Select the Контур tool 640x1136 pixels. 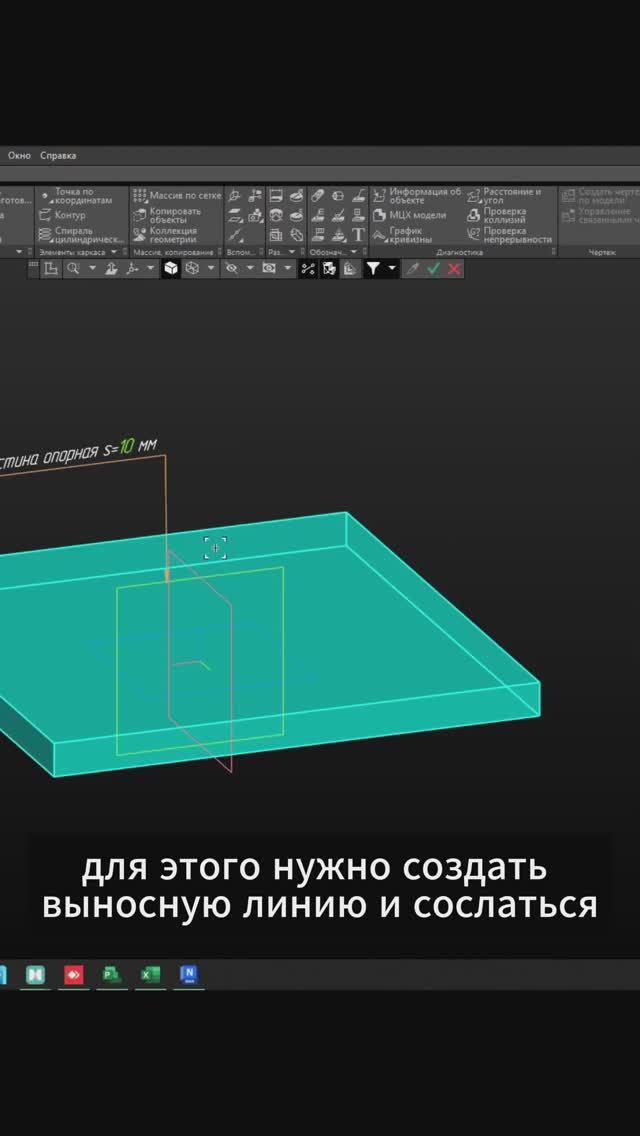(x=62, y=215)
